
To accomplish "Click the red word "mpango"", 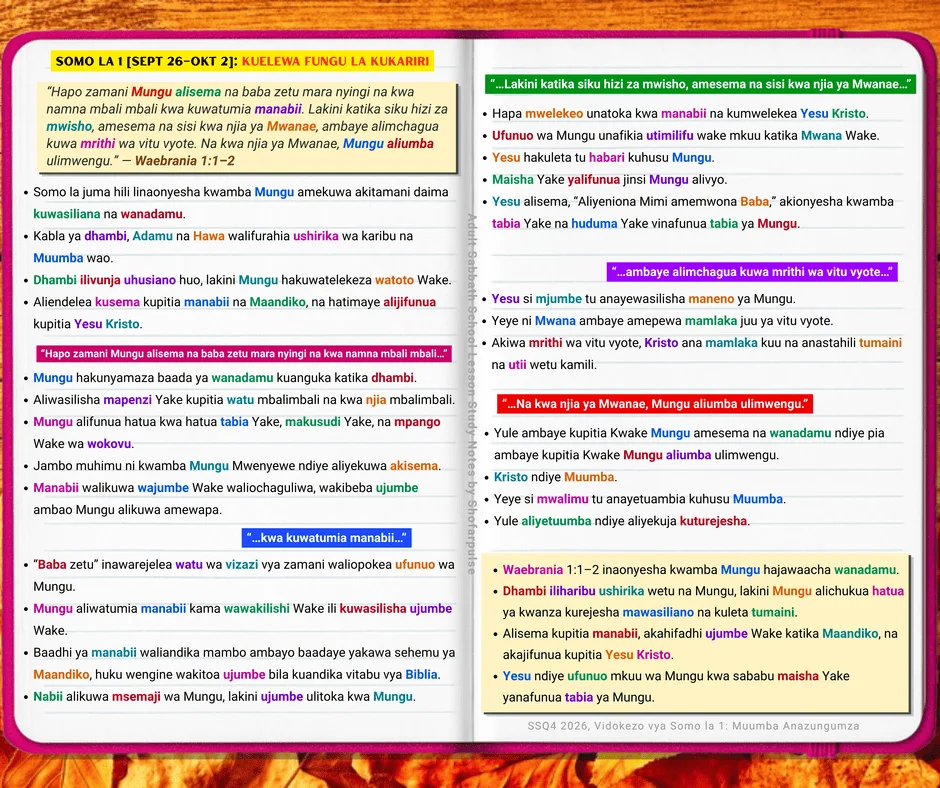I will [417, 422].
